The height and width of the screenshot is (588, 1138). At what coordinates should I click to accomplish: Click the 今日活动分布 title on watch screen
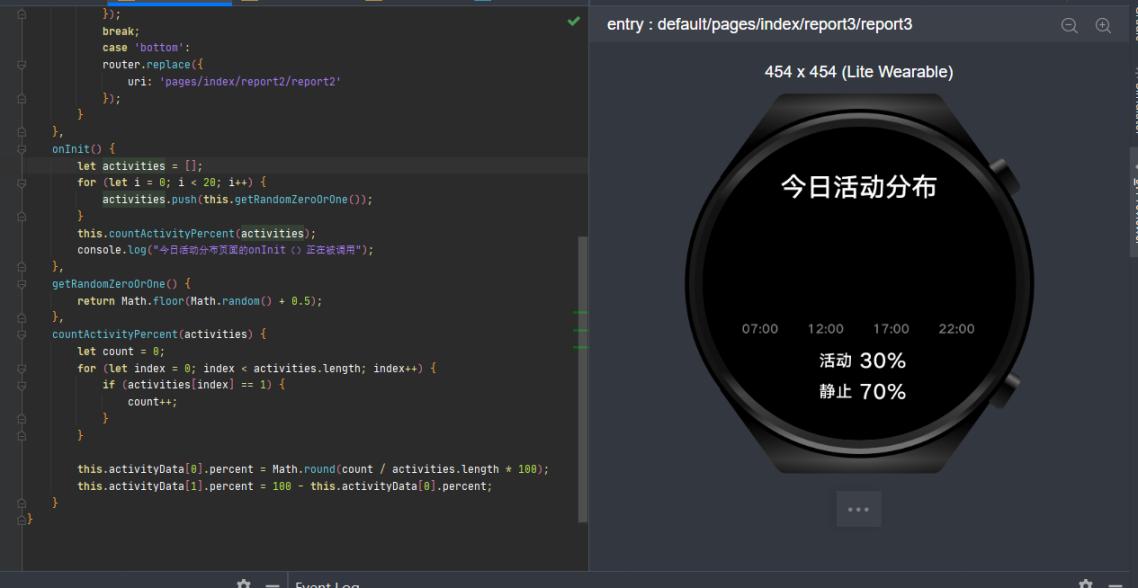click(x=858, y=187)
